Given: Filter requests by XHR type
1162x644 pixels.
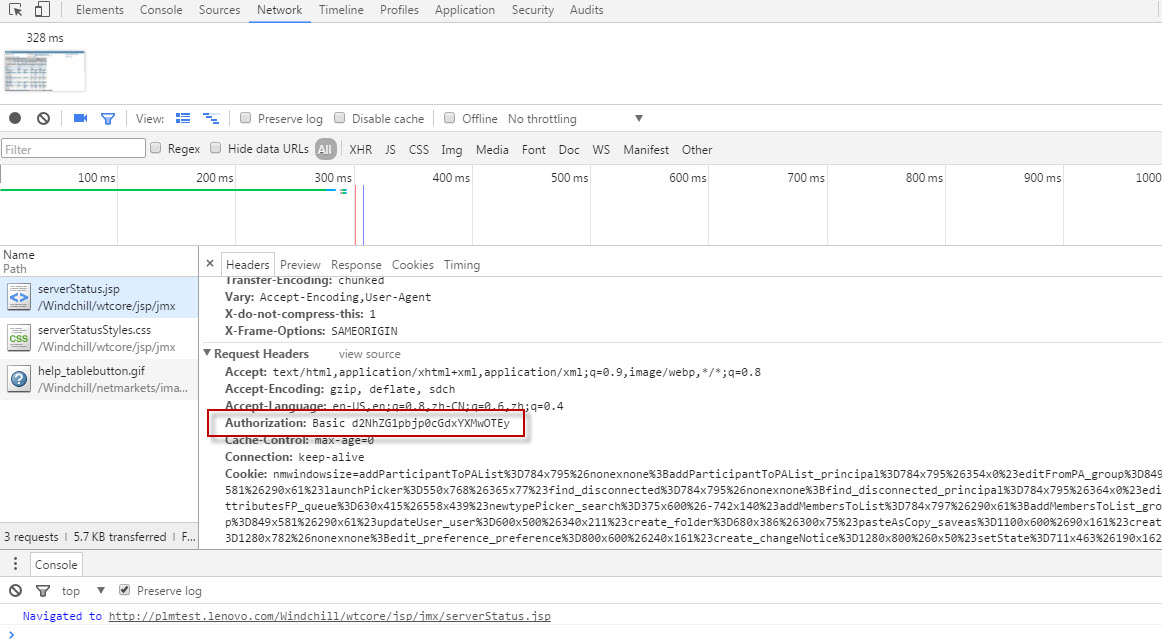Looking at the screenshot, I should click(x=360, y=148).
